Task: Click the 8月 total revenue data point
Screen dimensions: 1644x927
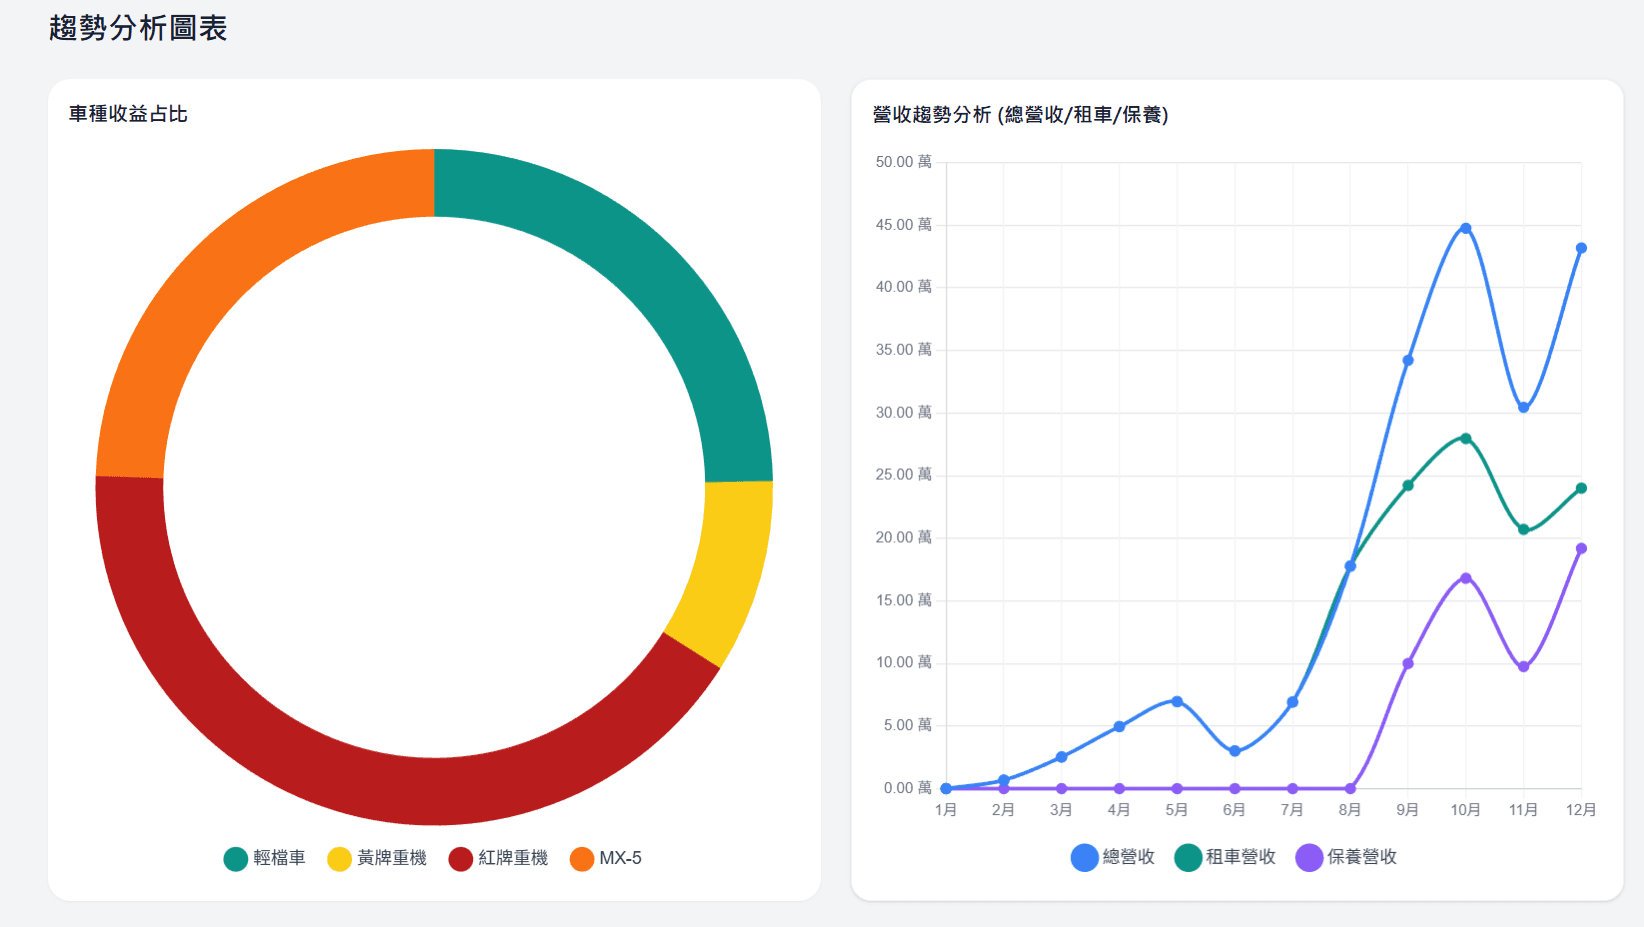Action: click(1350, 566)
